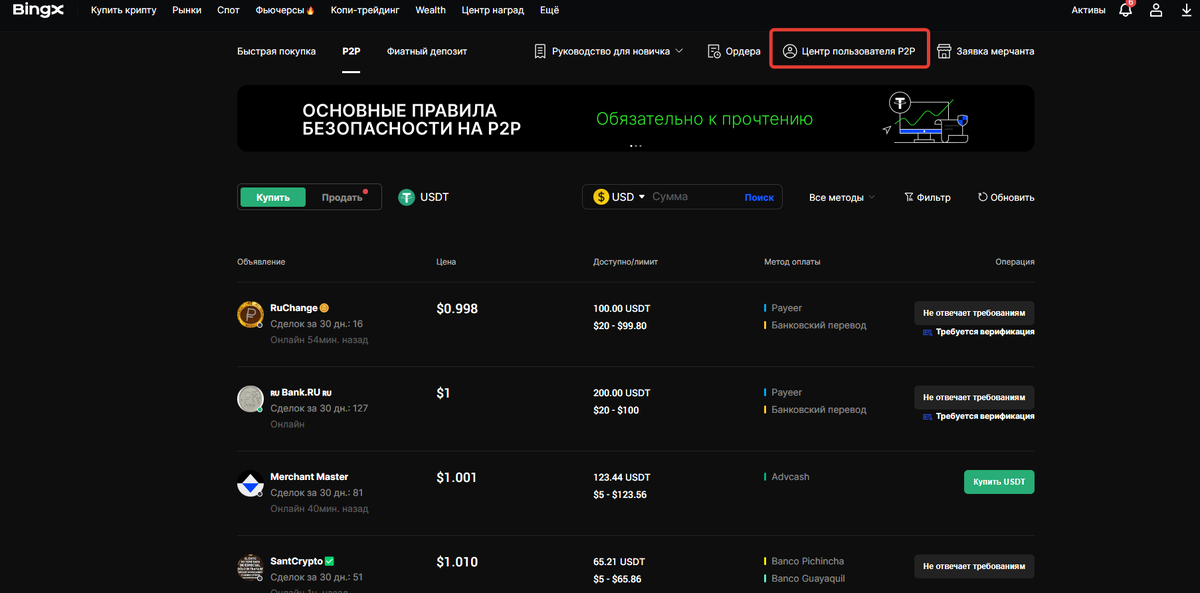This screenshot has width=1200, height=593.
Task: Open the Центр наград menu
Action: (x=493, y=10)
